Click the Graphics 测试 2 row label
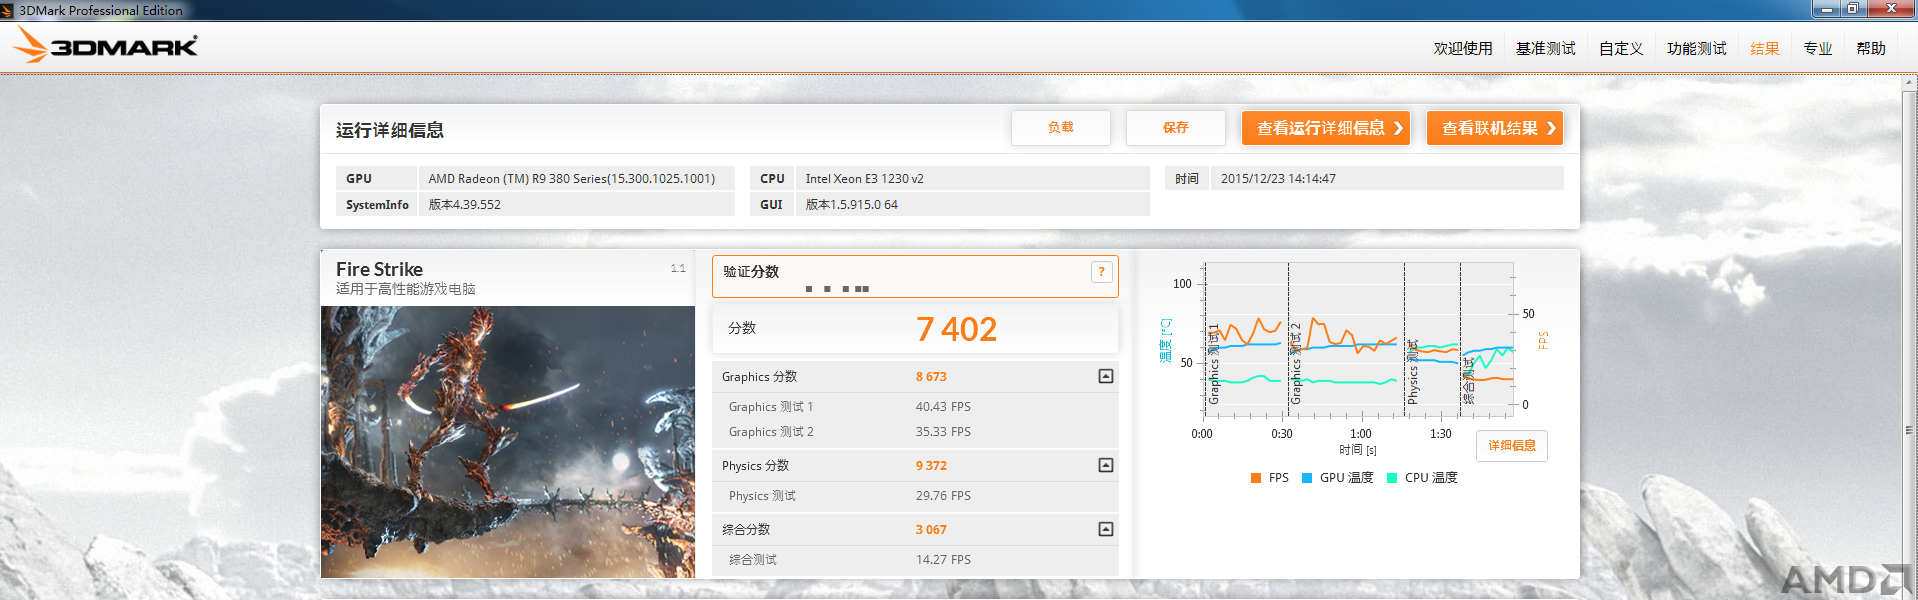 (x=771, y=432)
